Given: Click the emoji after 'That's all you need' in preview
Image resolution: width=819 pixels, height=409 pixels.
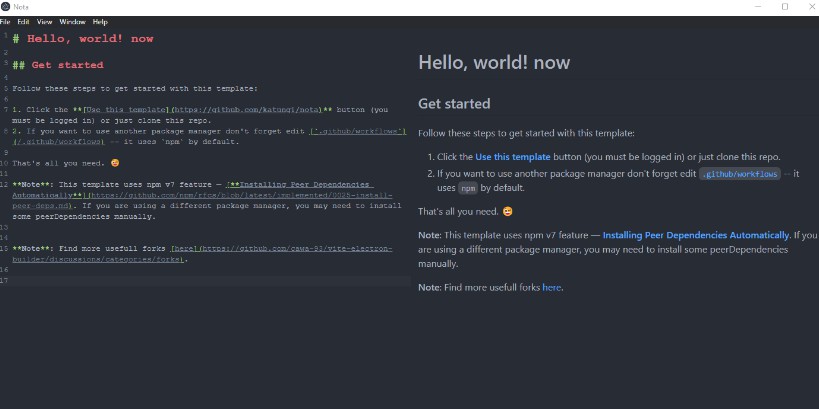Looking at the screenshot, I should (x=507, y=212).
